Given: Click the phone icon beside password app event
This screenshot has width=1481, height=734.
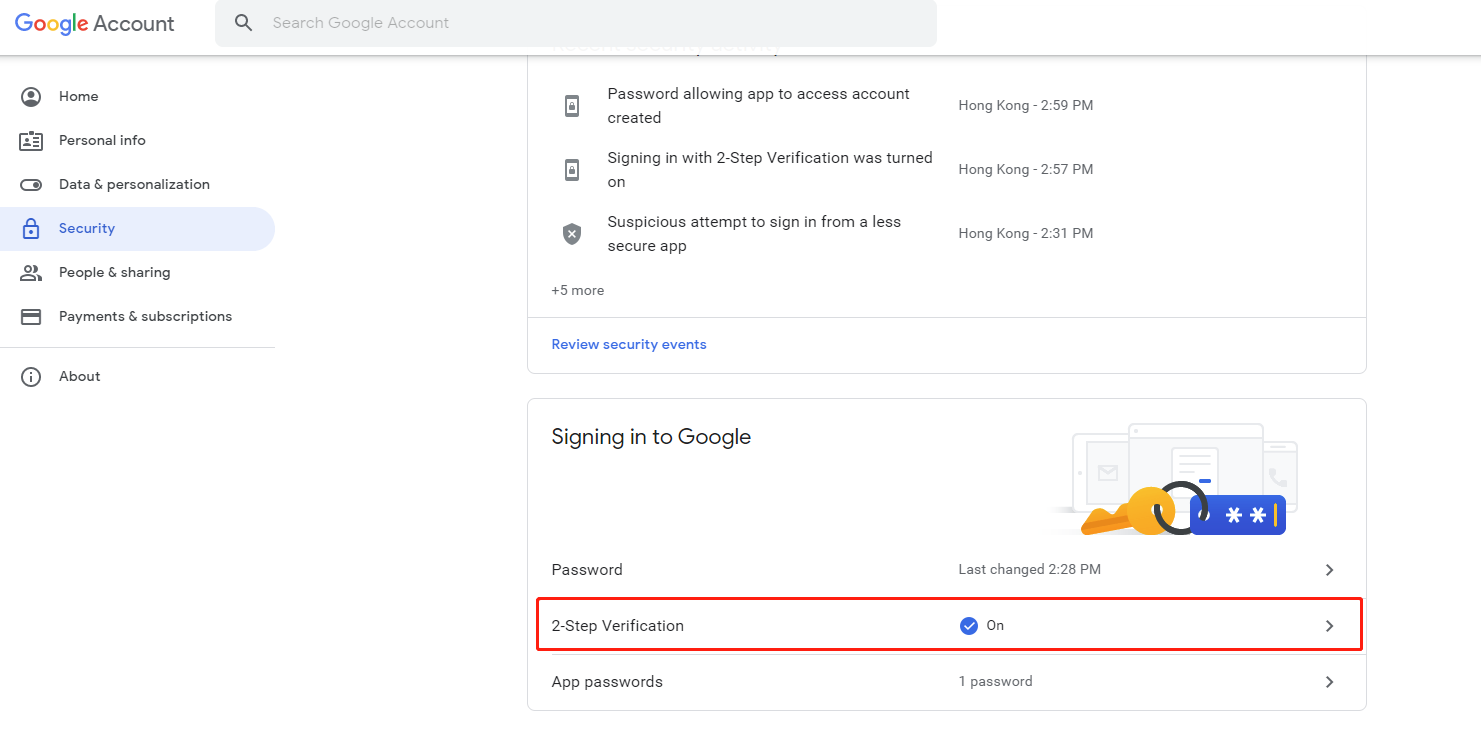Looking at the screenshot, I should [x=571, y=105].
